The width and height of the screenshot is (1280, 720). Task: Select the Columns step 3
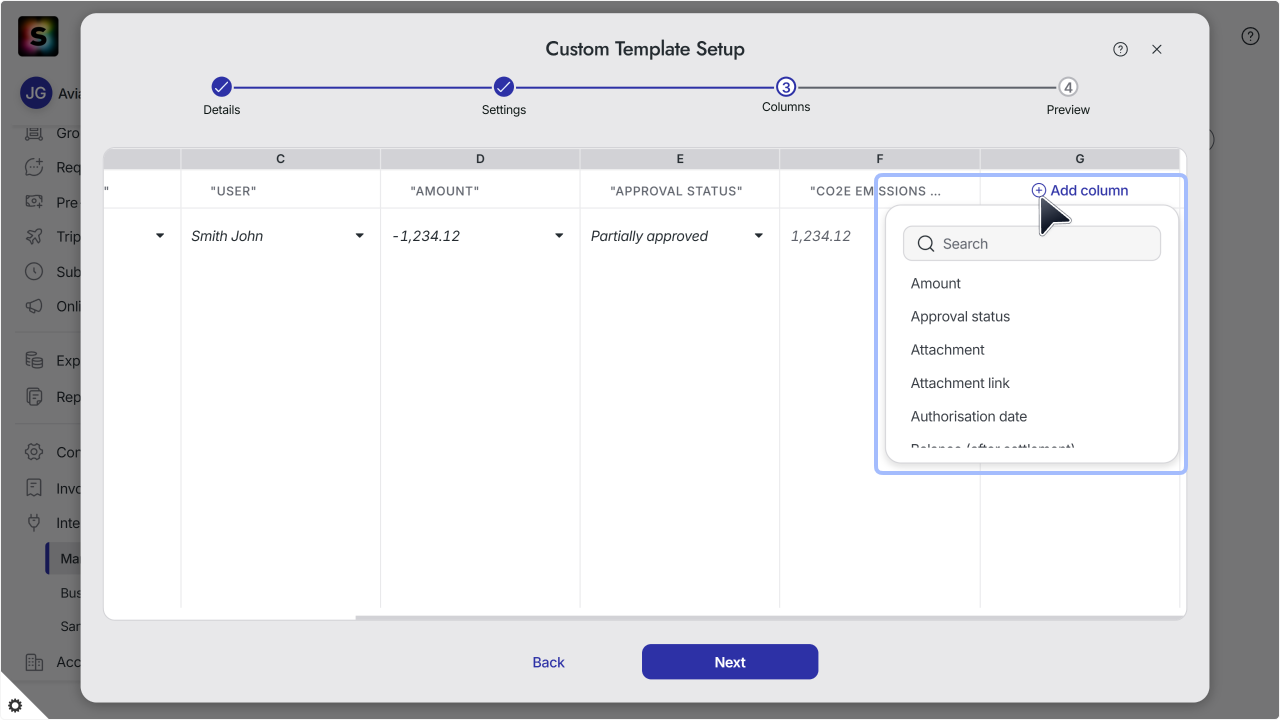click(x=786, y=95)
